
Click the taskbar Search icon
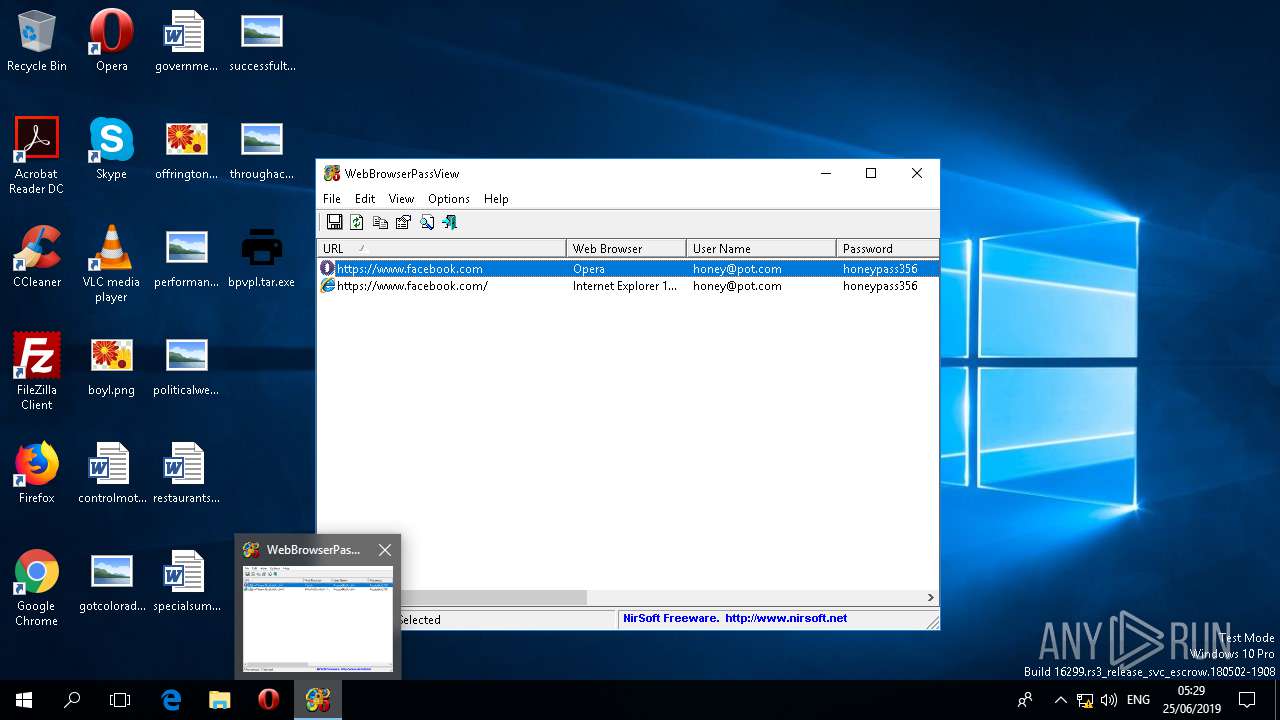tap(72, 700)
